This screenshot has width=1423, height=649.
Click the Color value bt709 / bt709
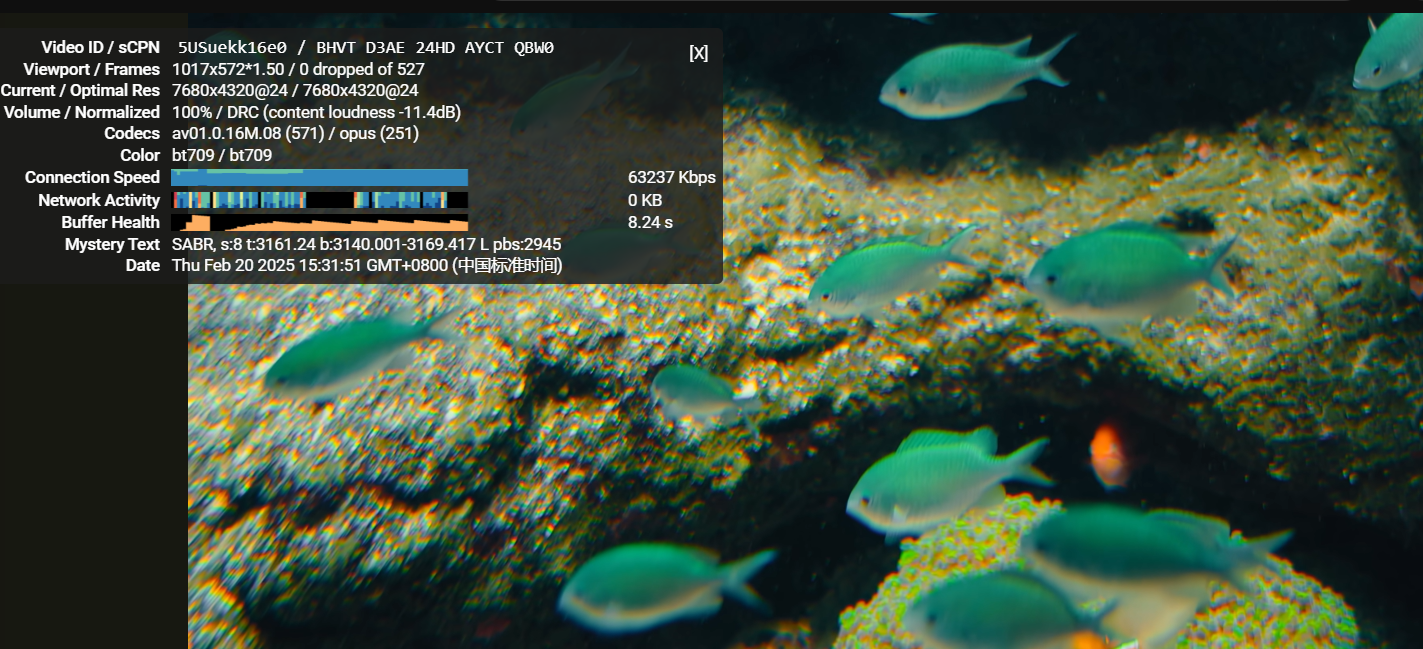tap(222, 155)
